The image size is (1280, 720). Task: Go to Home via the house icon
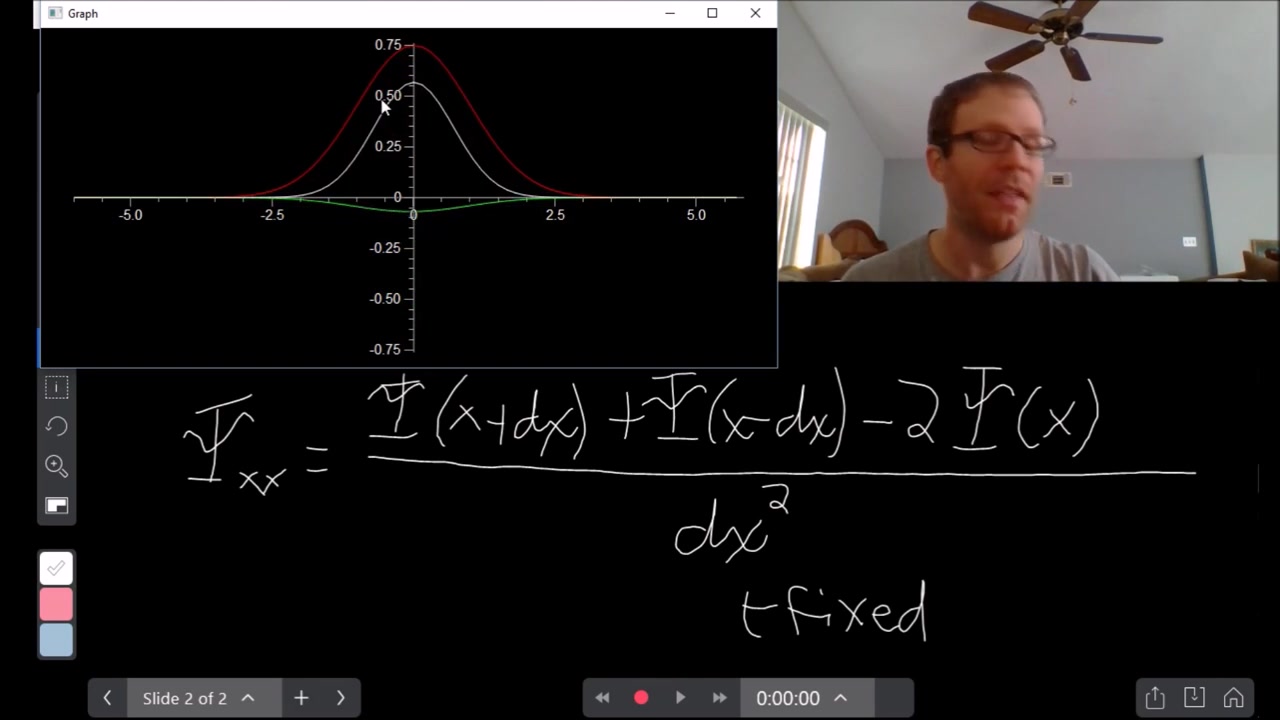pyautogui.click(x=1234, y=697)
